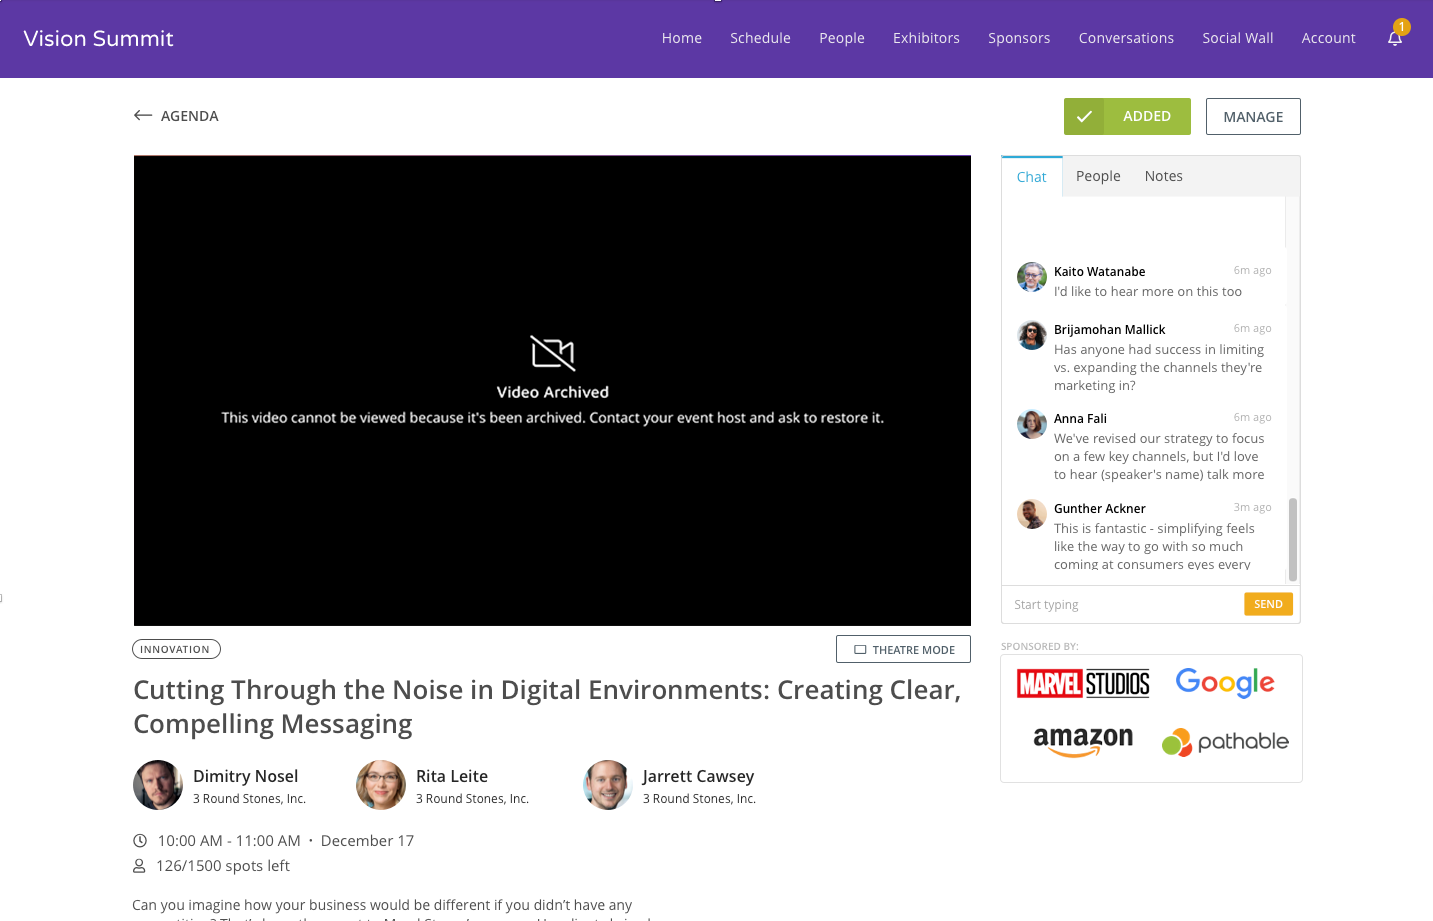
Task: Open Rita Leite's name link
Action: (x=452, y=776)
